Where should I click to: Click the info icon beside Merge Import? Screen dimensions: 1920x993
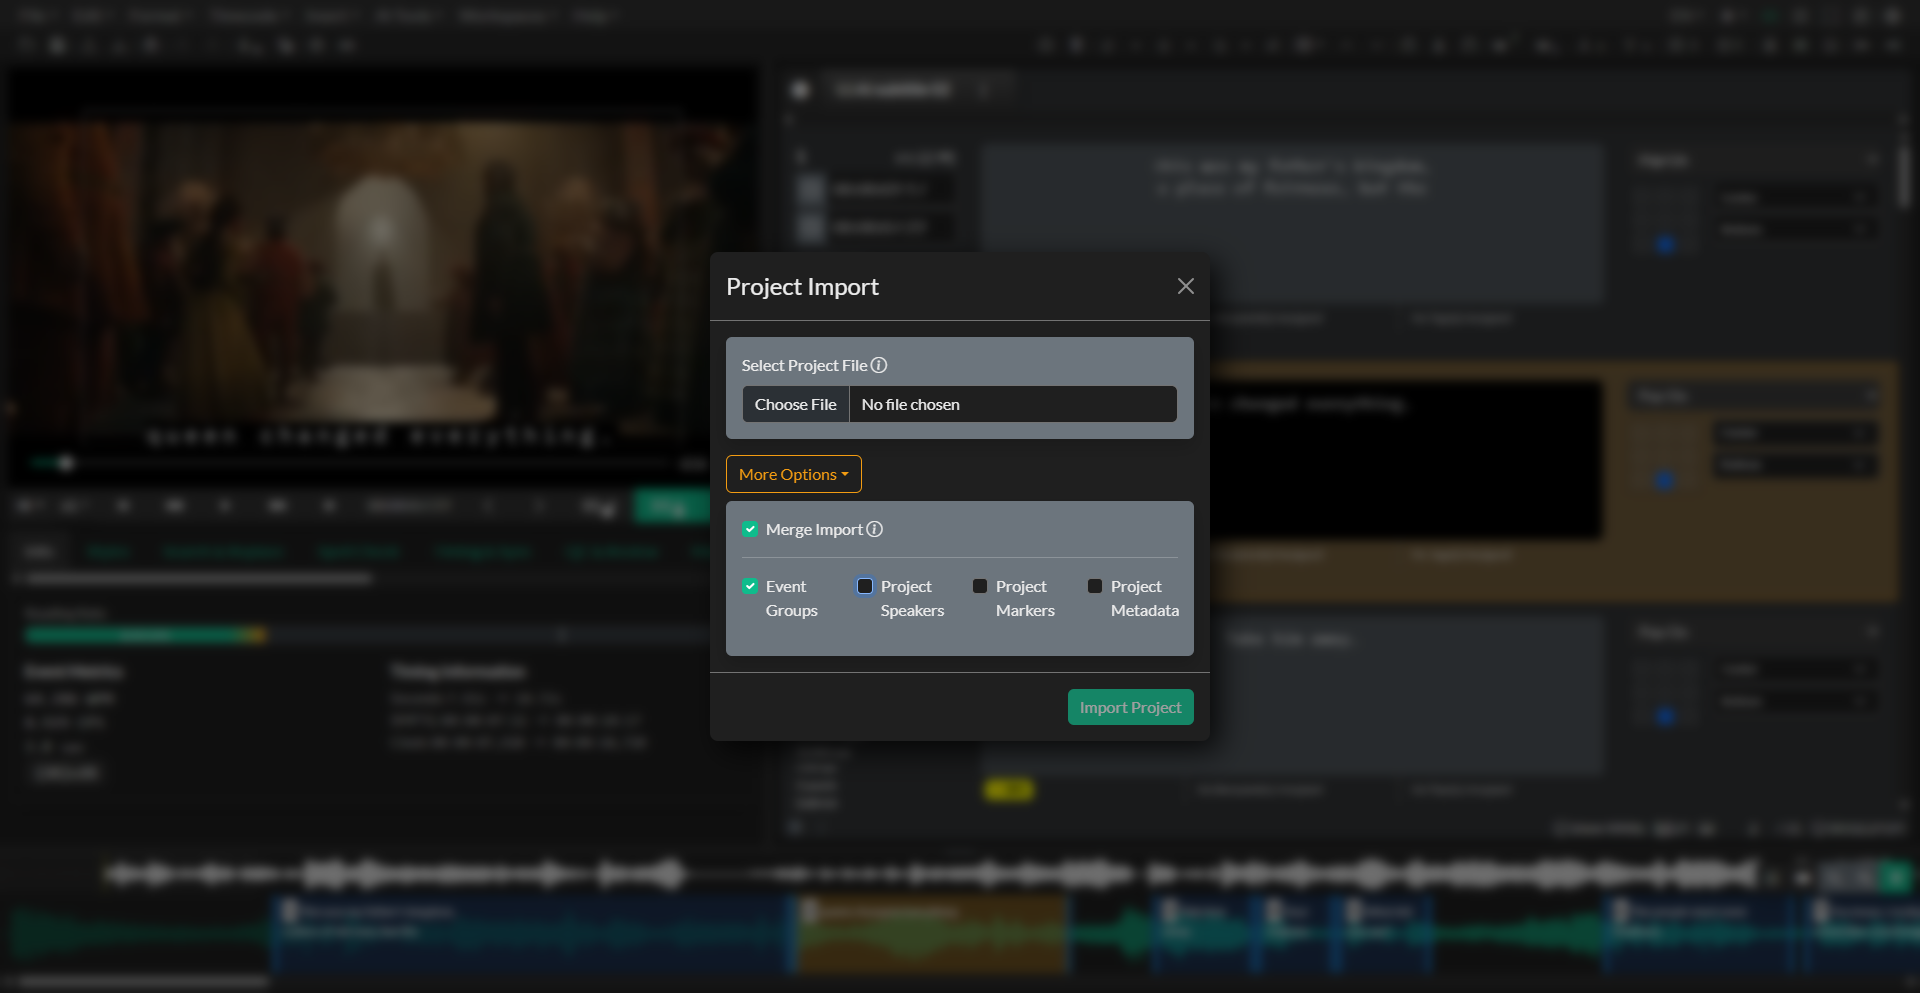pyautogui.click(x=875, y=529)
